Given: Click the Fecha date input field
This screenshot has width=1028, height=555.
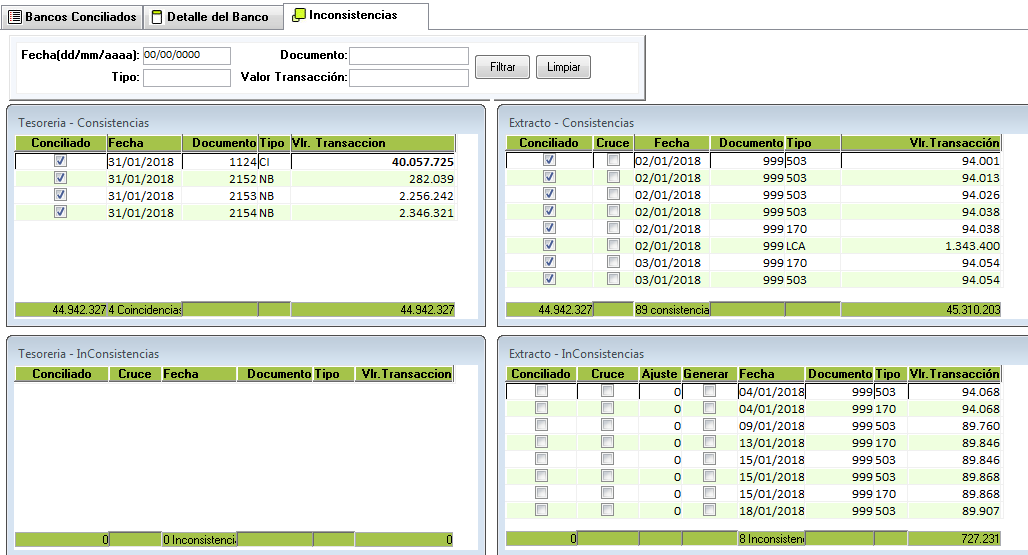Looking at the screenshot, I should [x=187, y=56].
